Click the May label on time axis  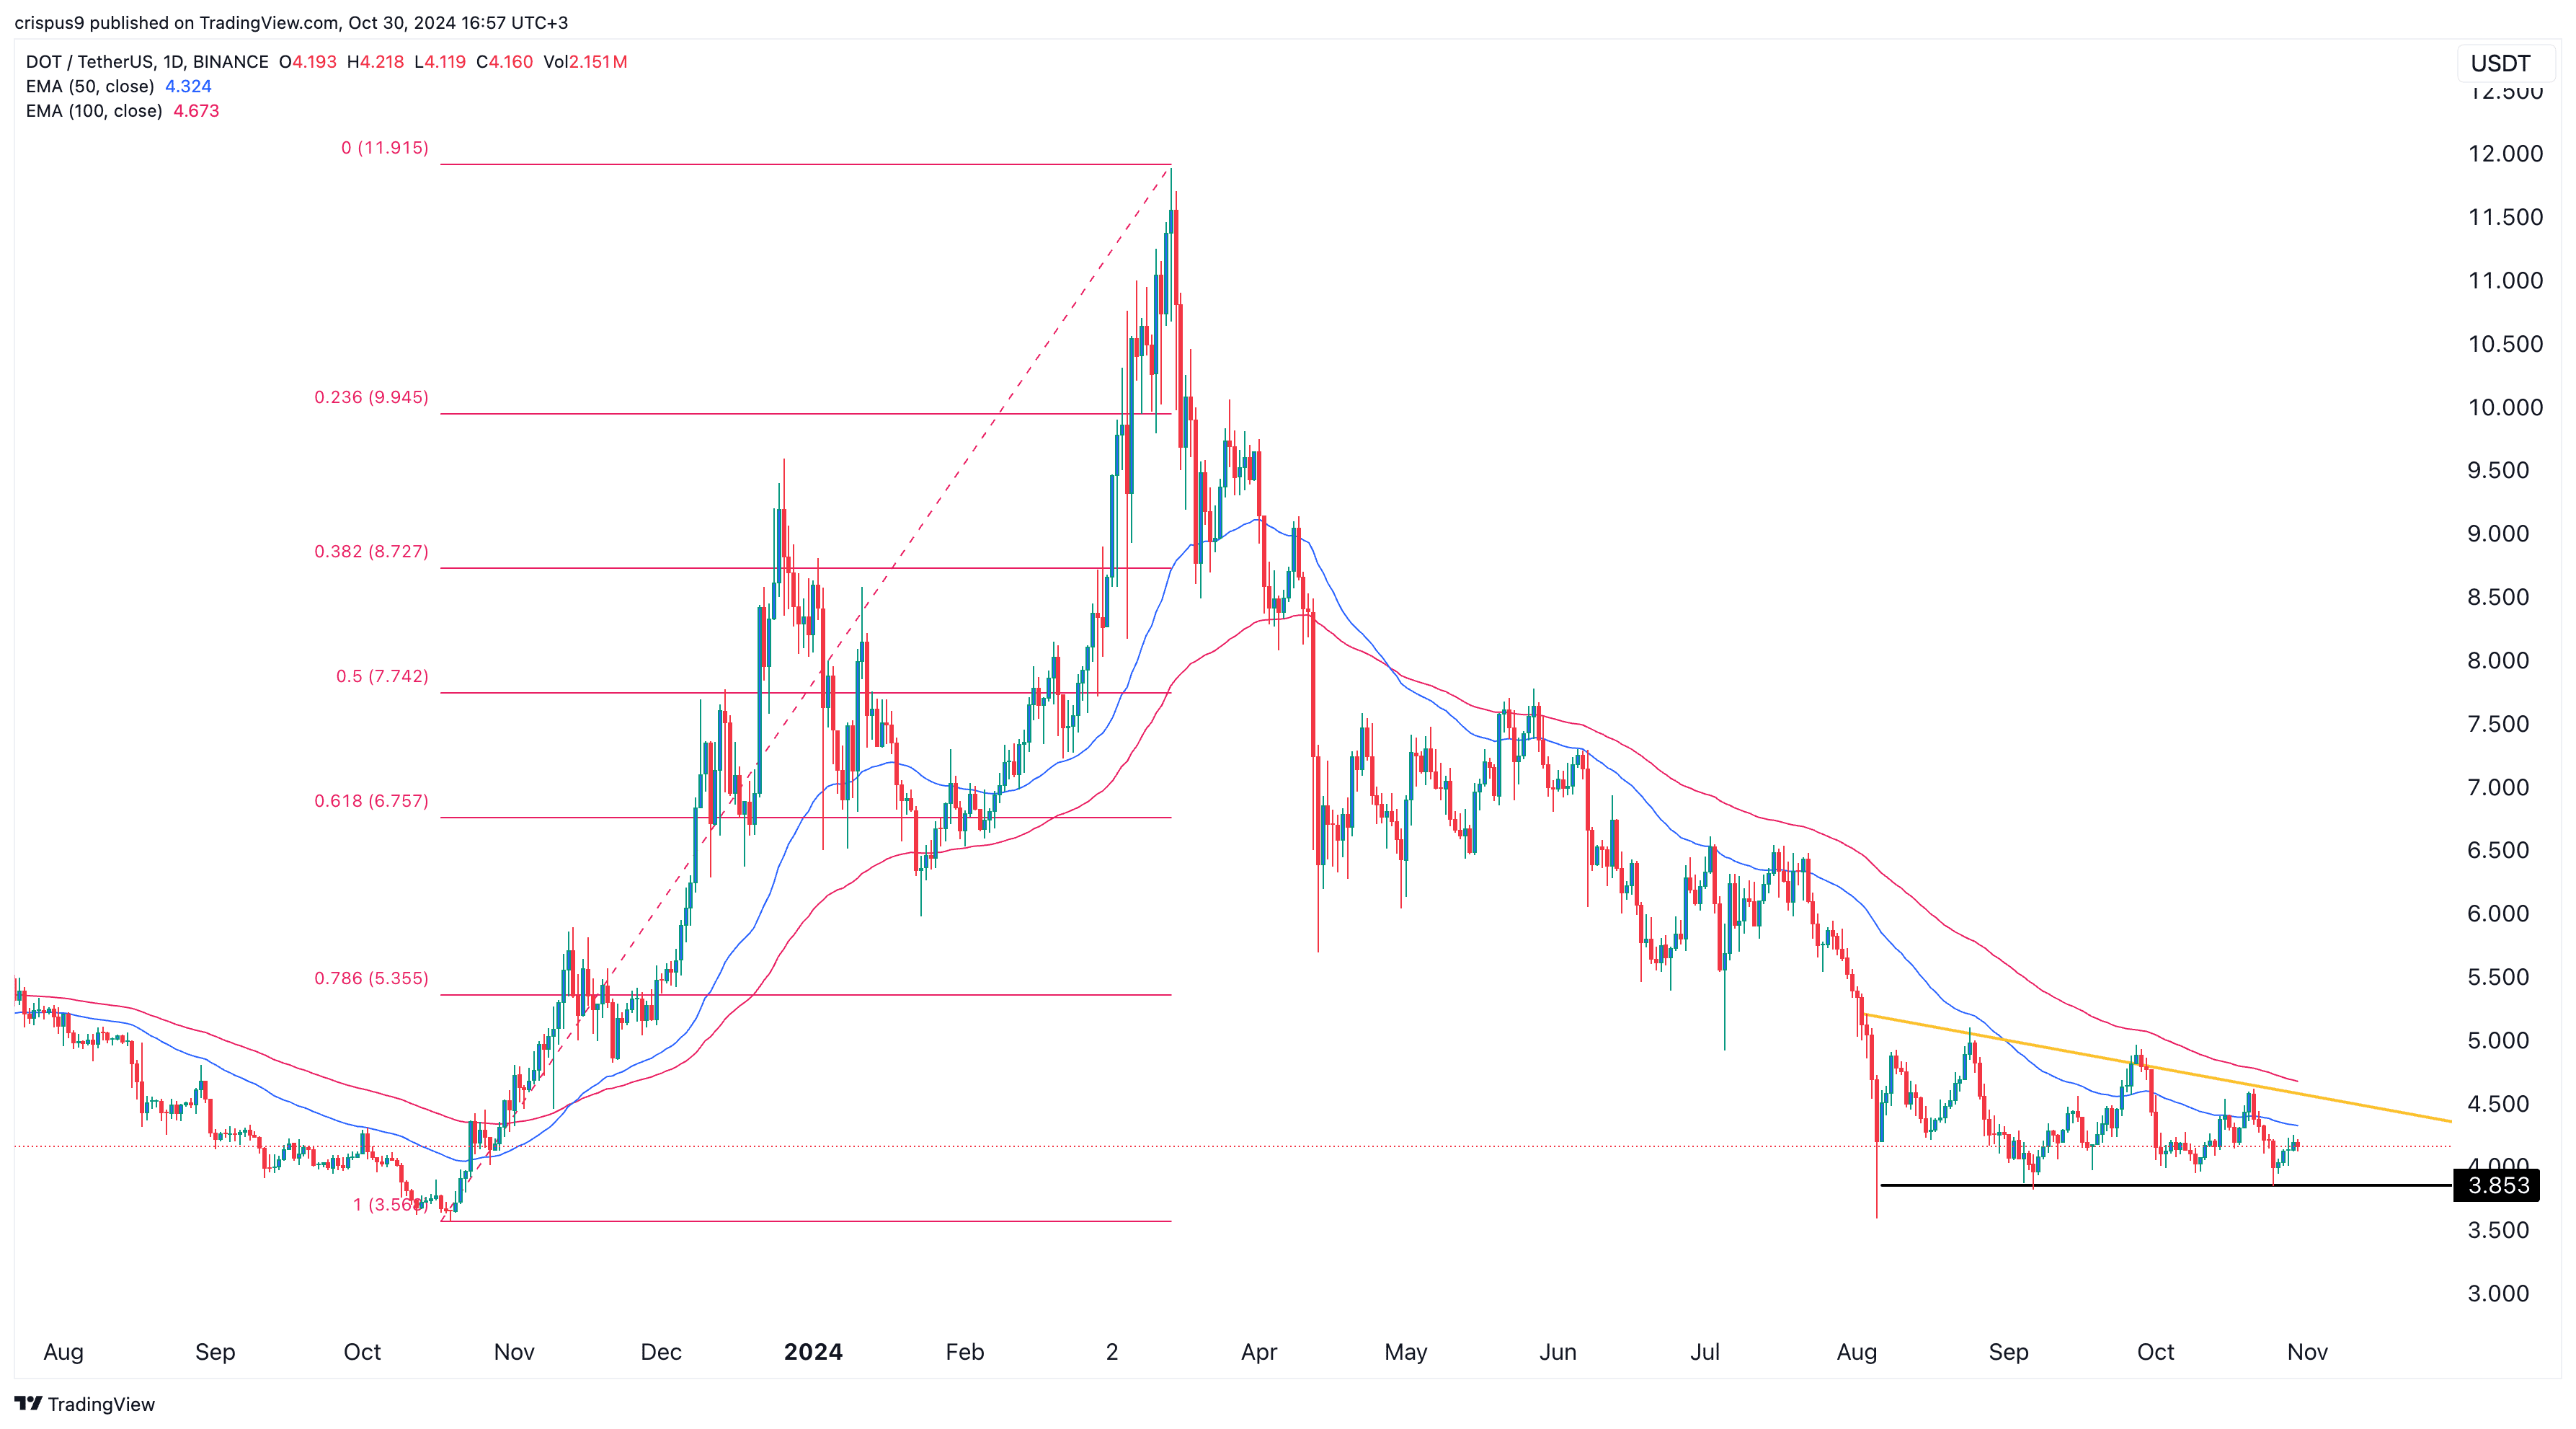[1405, 1352]
